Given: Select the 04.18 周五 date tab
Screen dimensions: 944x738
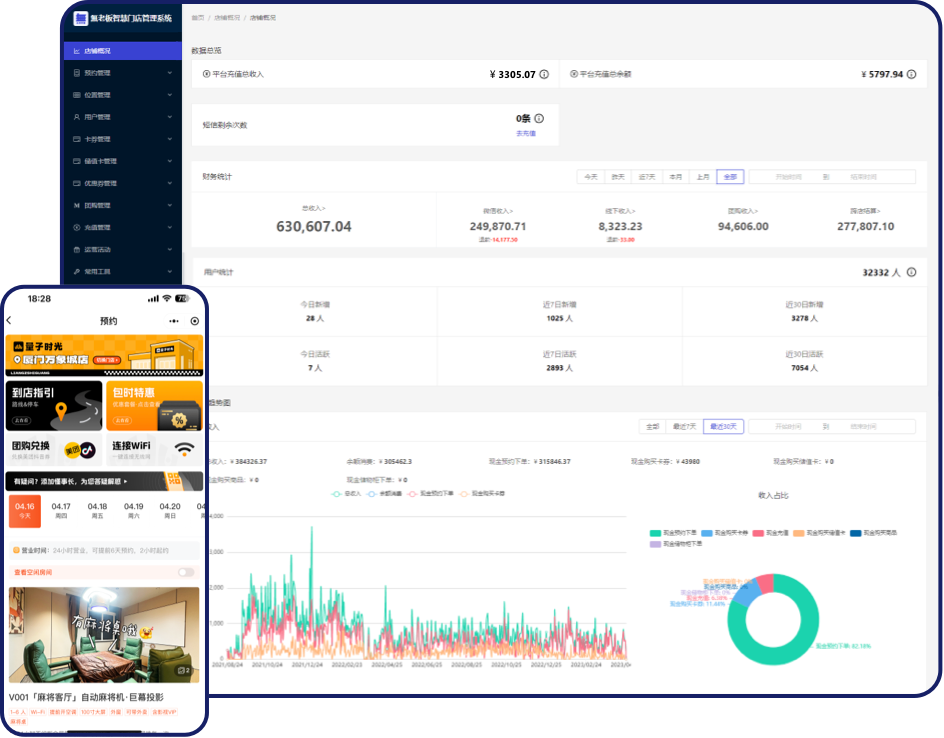Looking at the screenshot, I should coord(97,511).
